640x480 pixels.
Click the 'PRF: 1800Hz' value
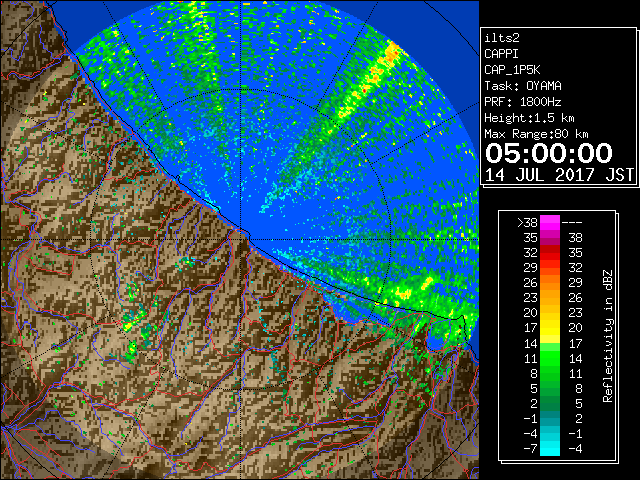(523, 102)
